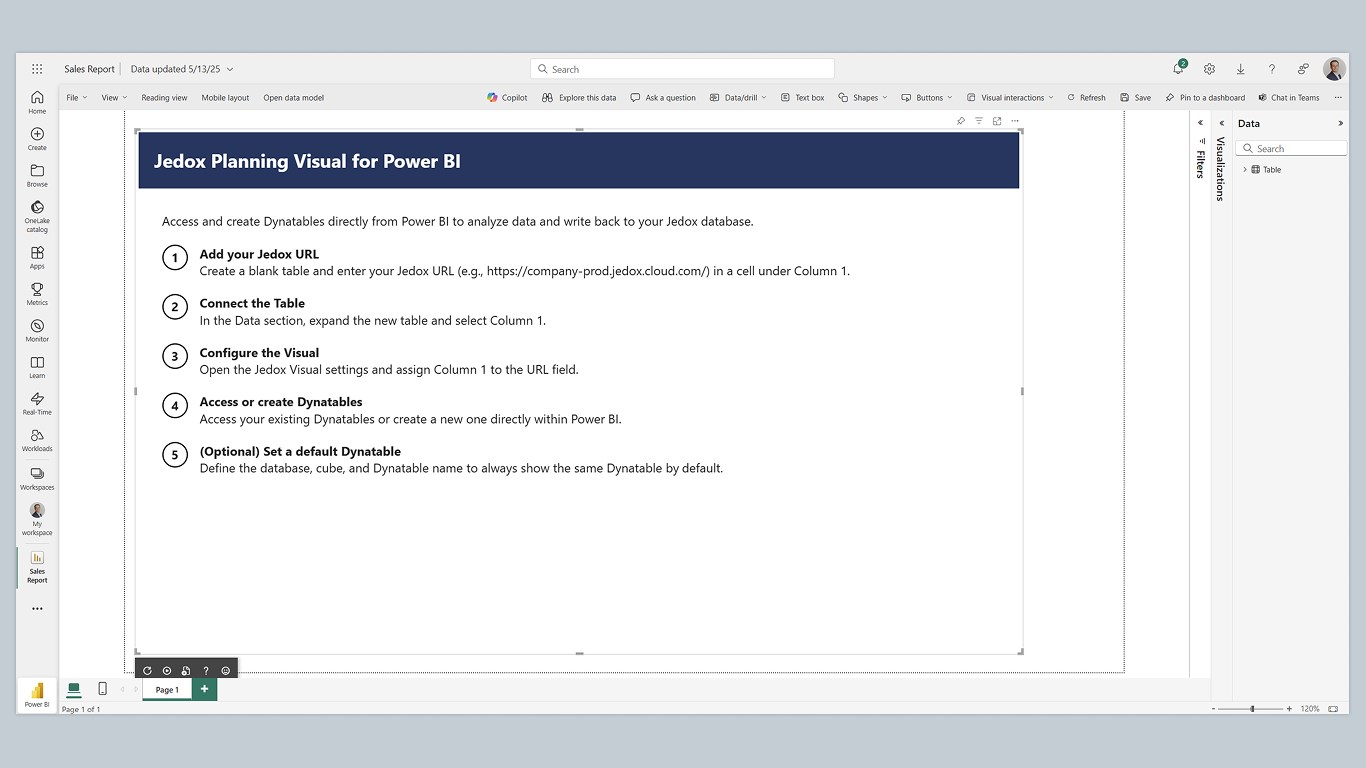Save the report
Screen dimensions: 1366x768
click(1135, 98)
